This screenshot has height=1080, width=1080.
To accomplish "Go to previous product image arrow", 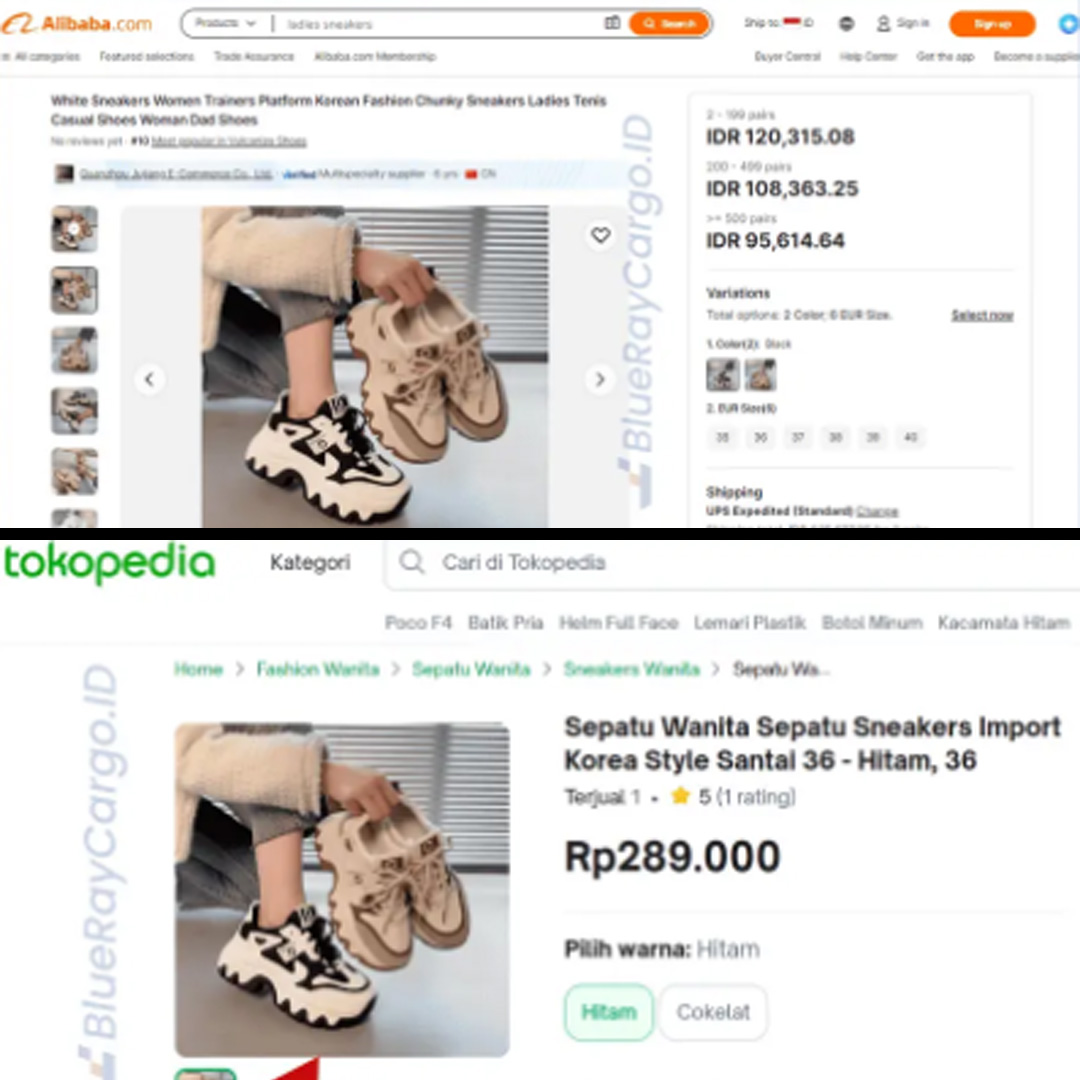I will tap(149, 379).
